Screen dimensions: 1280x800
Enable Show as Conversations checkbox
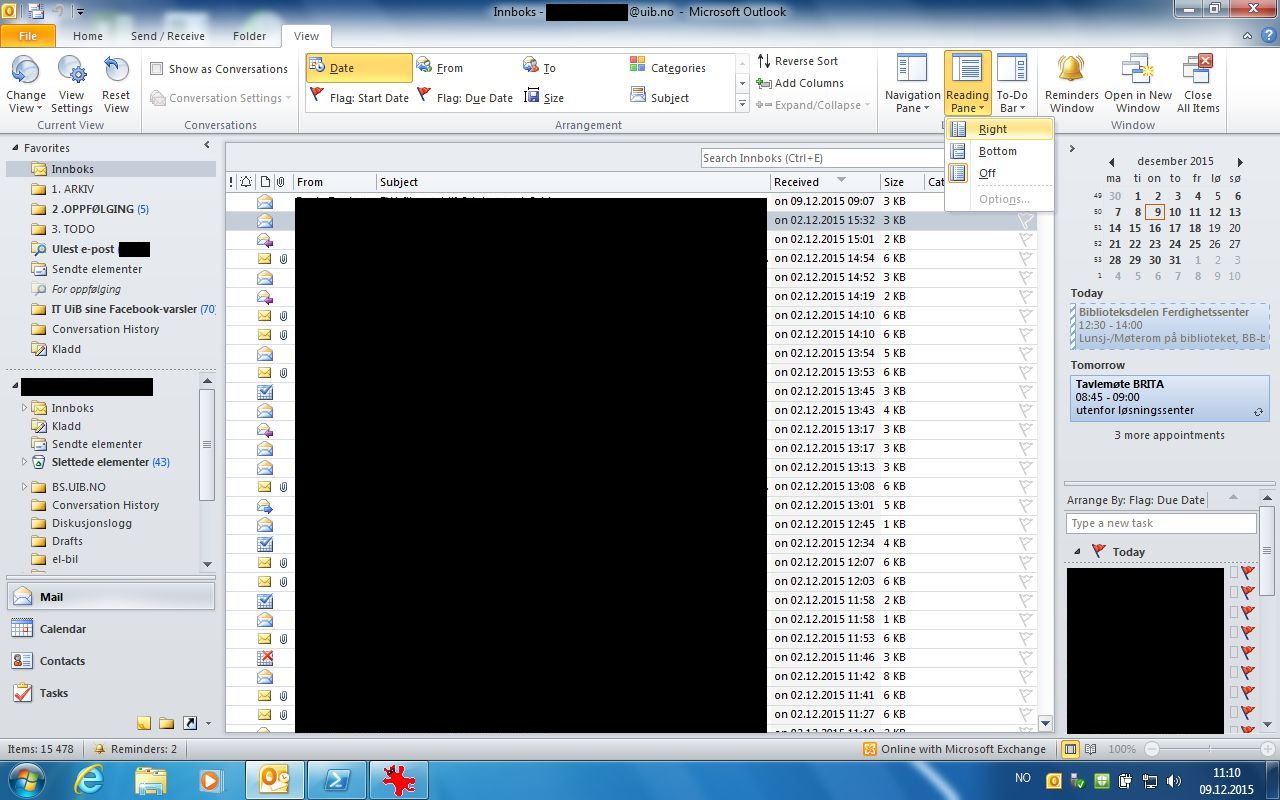[157, 69]
